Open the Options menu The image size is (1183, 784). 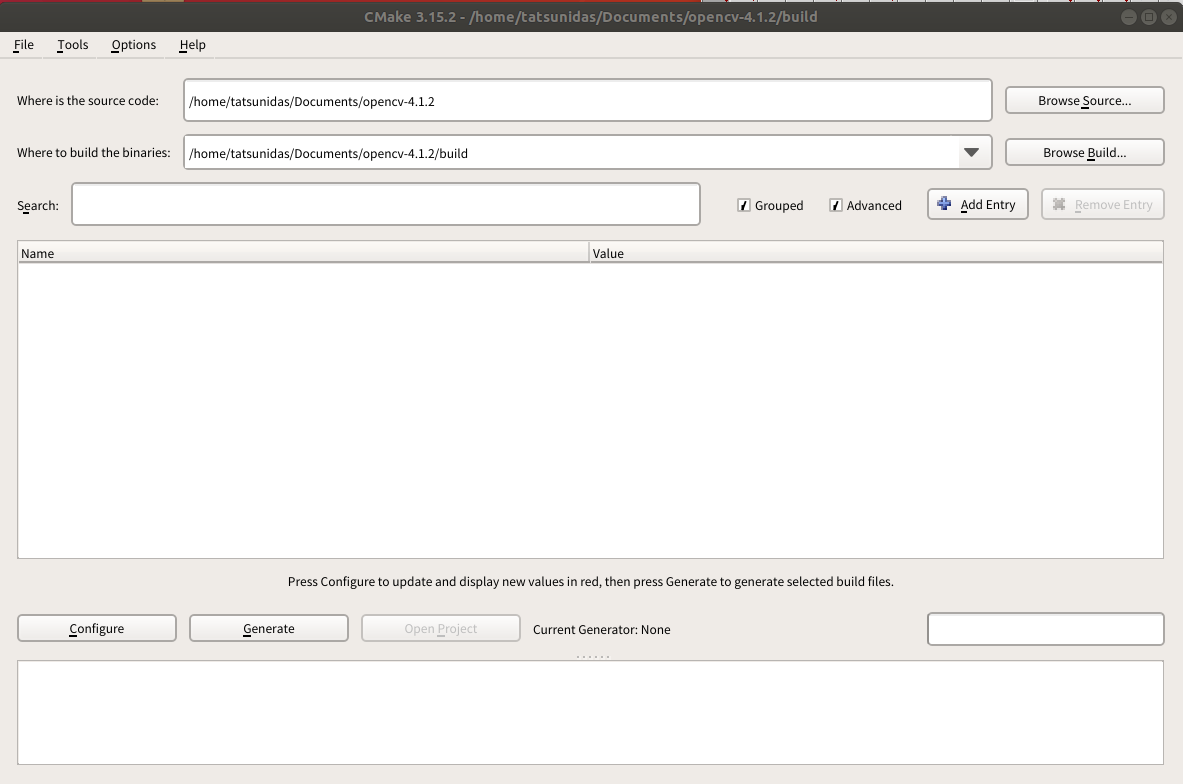coord(134,45)
